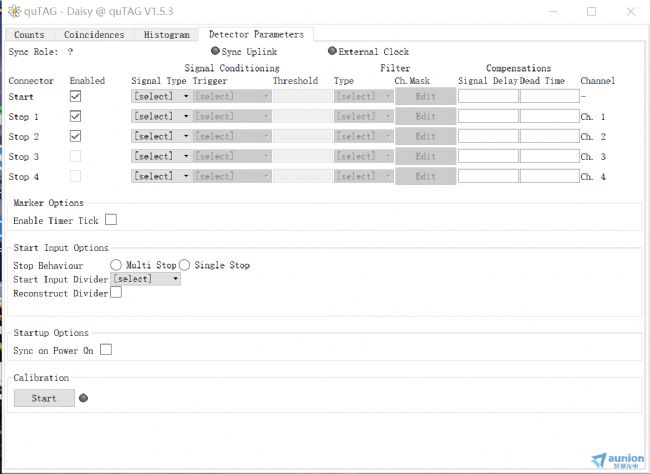Click the Calibration status LED indicator
The image size is (650, 474).
[x=84, y=398]
